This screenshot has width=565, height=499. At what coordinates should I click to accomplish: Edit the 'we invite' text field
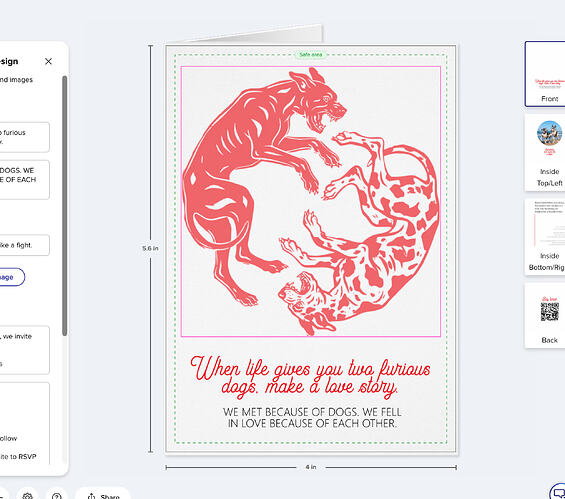(24, 350)
